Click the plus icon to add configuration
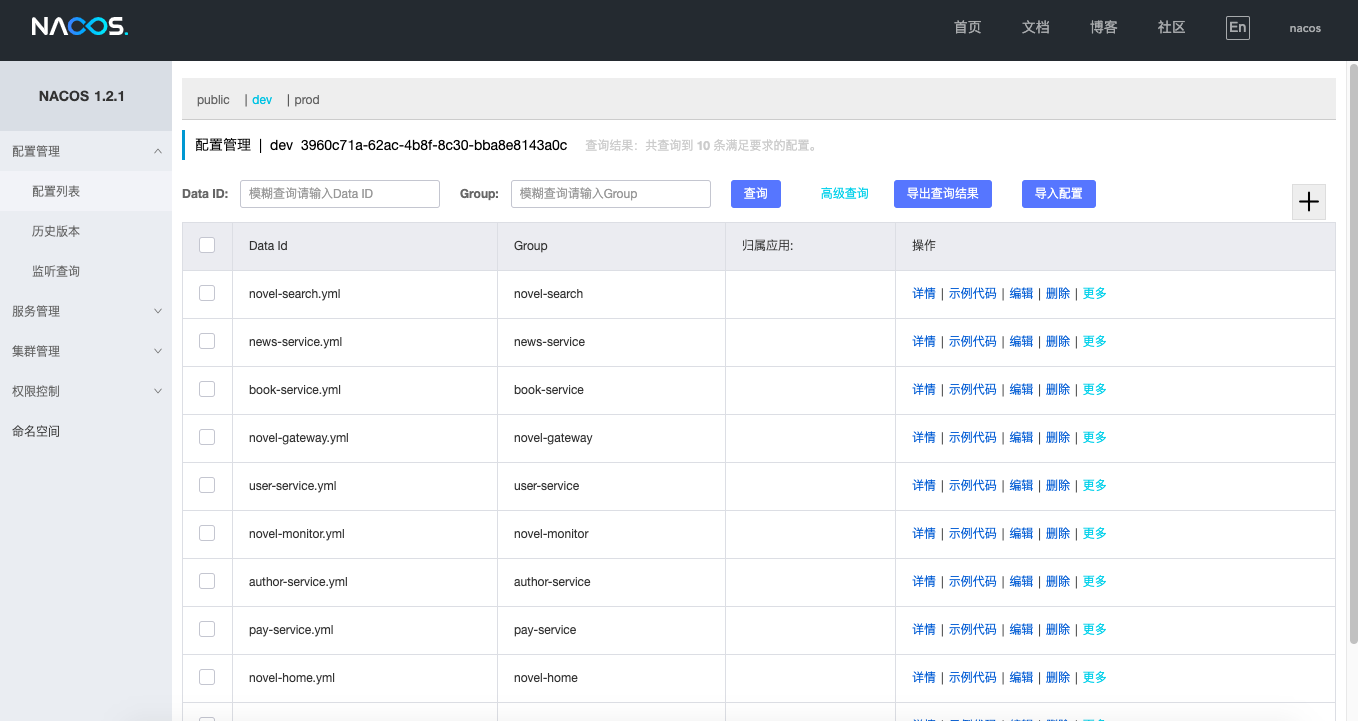Viewport: 1358px width, 721px height. click(1308, 202)
